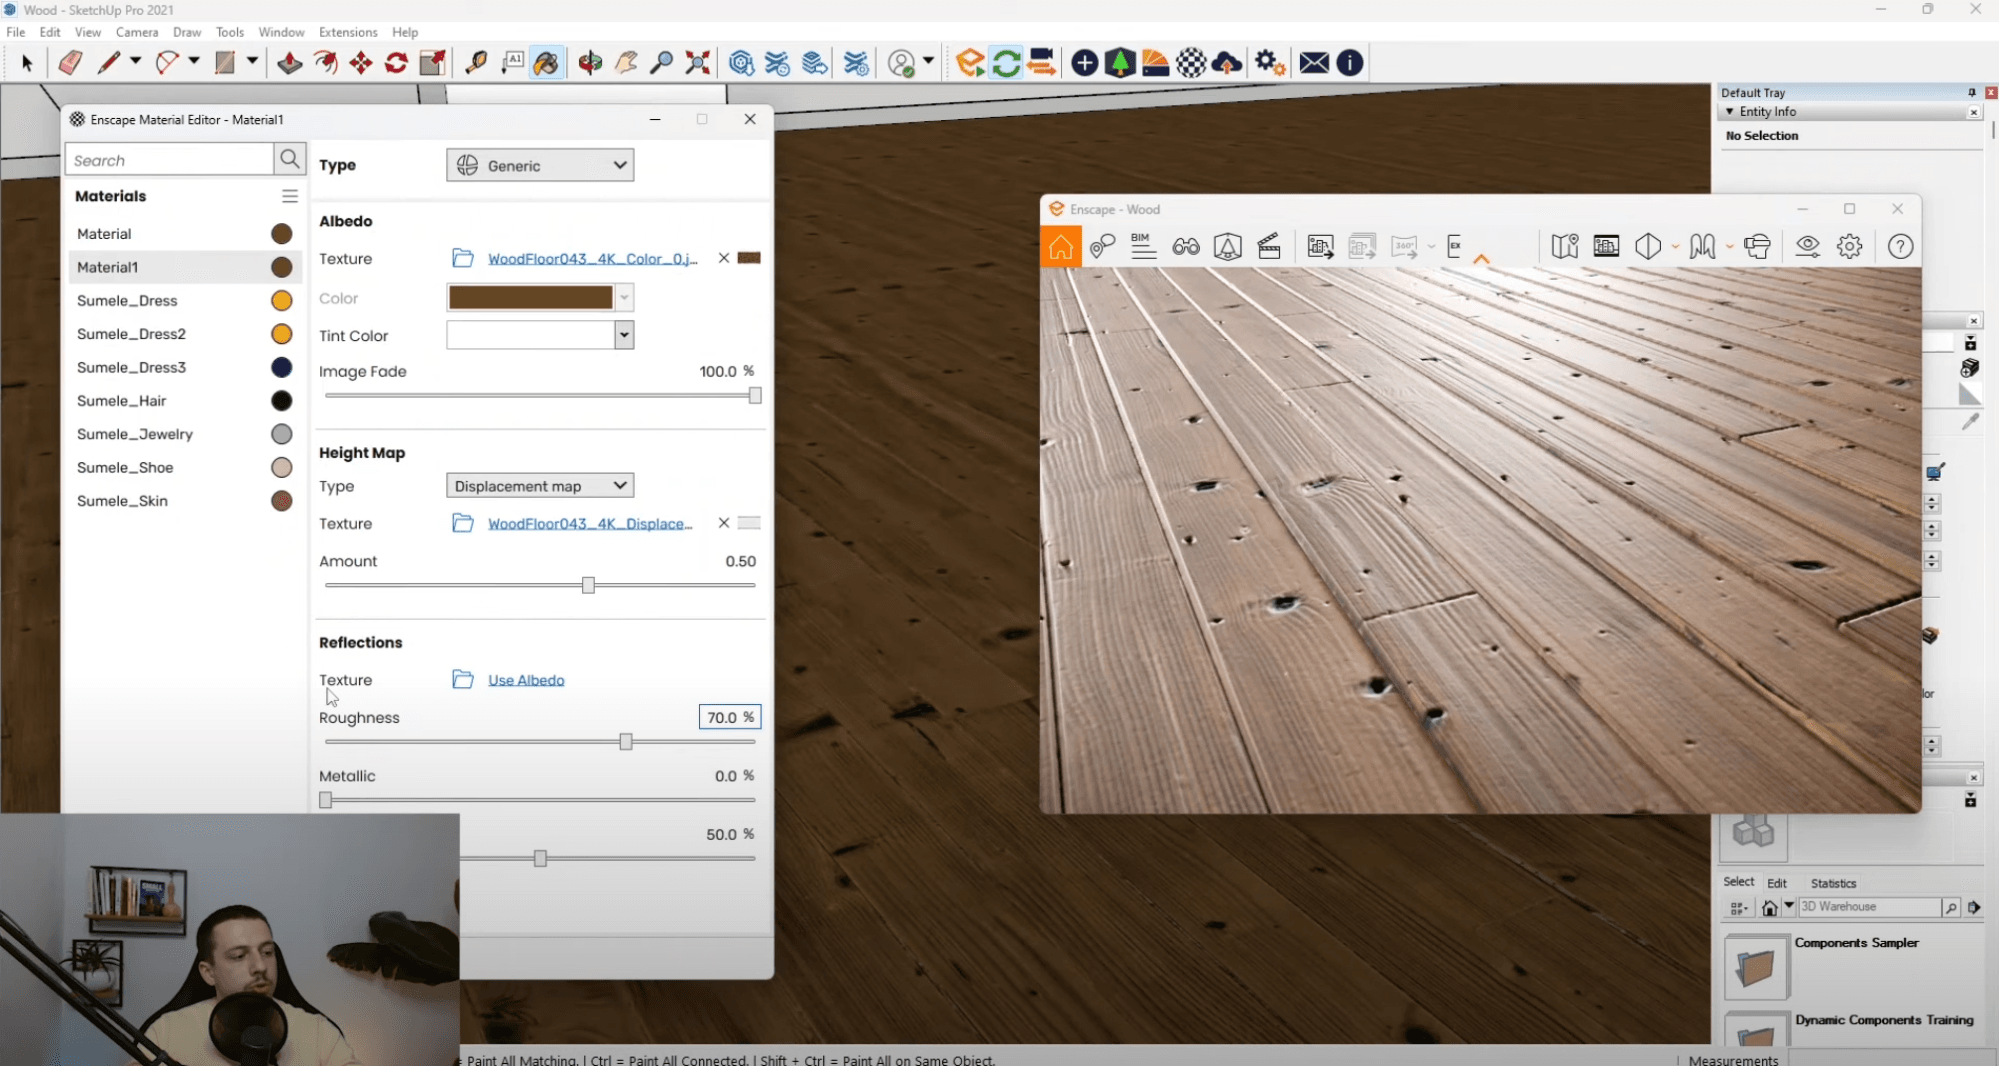Select the Move tool with red arrows
The width and height of the screenshot is (1999, 1066).
(361, 63)
